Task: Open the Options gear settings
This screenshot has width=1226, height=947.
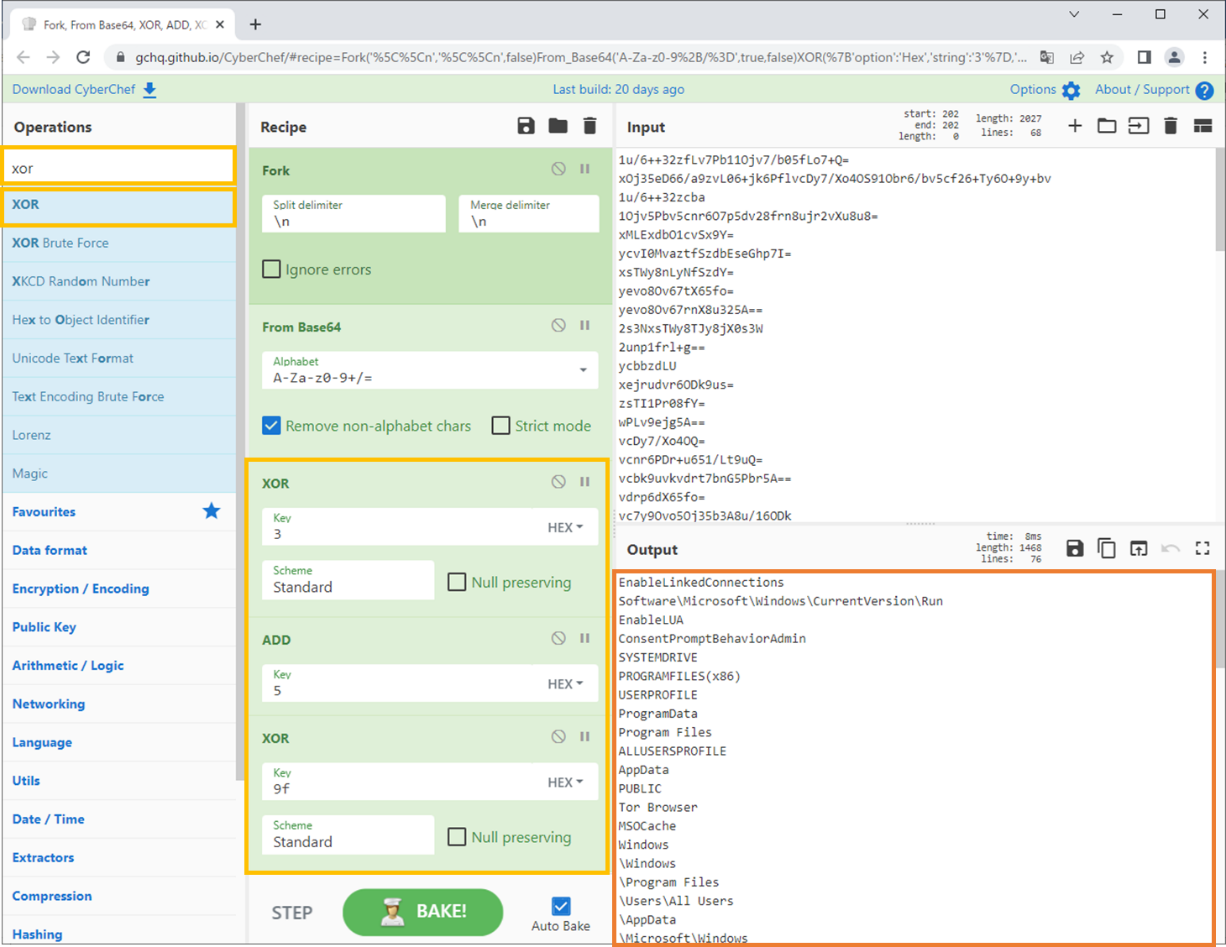Action: click(1071, 90)
